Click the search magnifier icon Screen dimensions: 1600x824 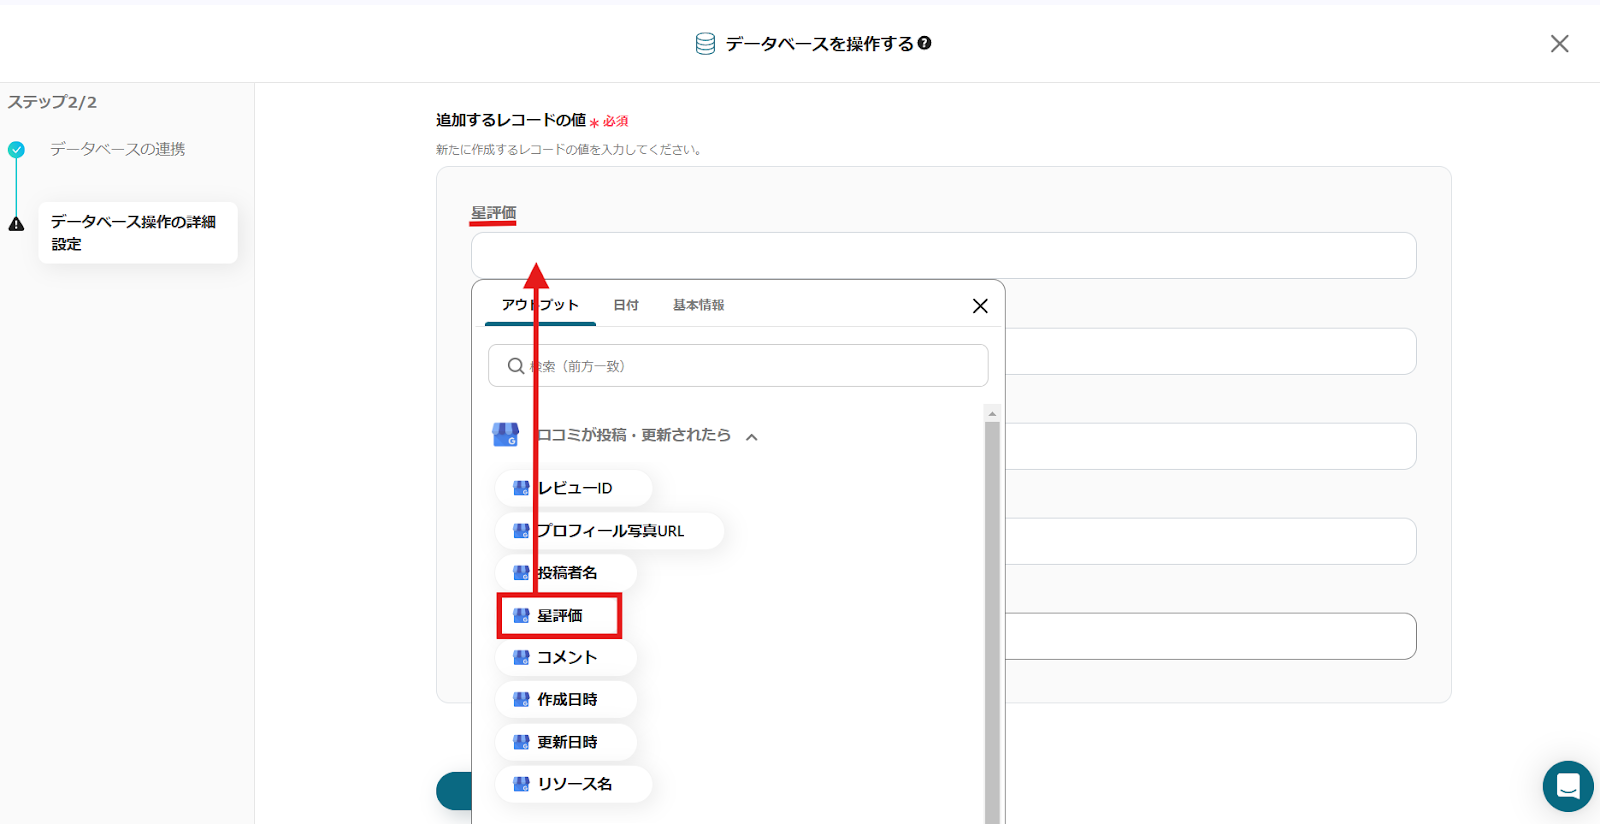515,366
